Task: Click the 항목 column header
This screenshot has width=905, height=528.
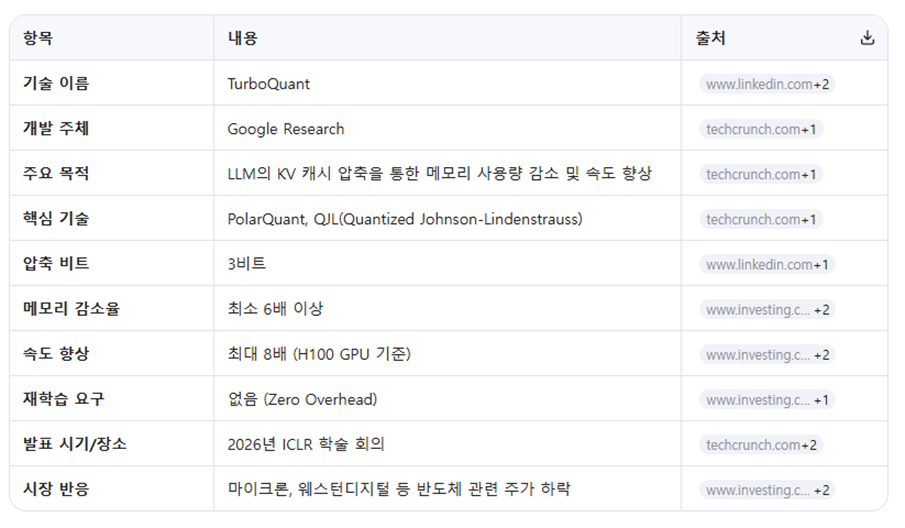Action: pyautogui.click(x=38, y=38)
